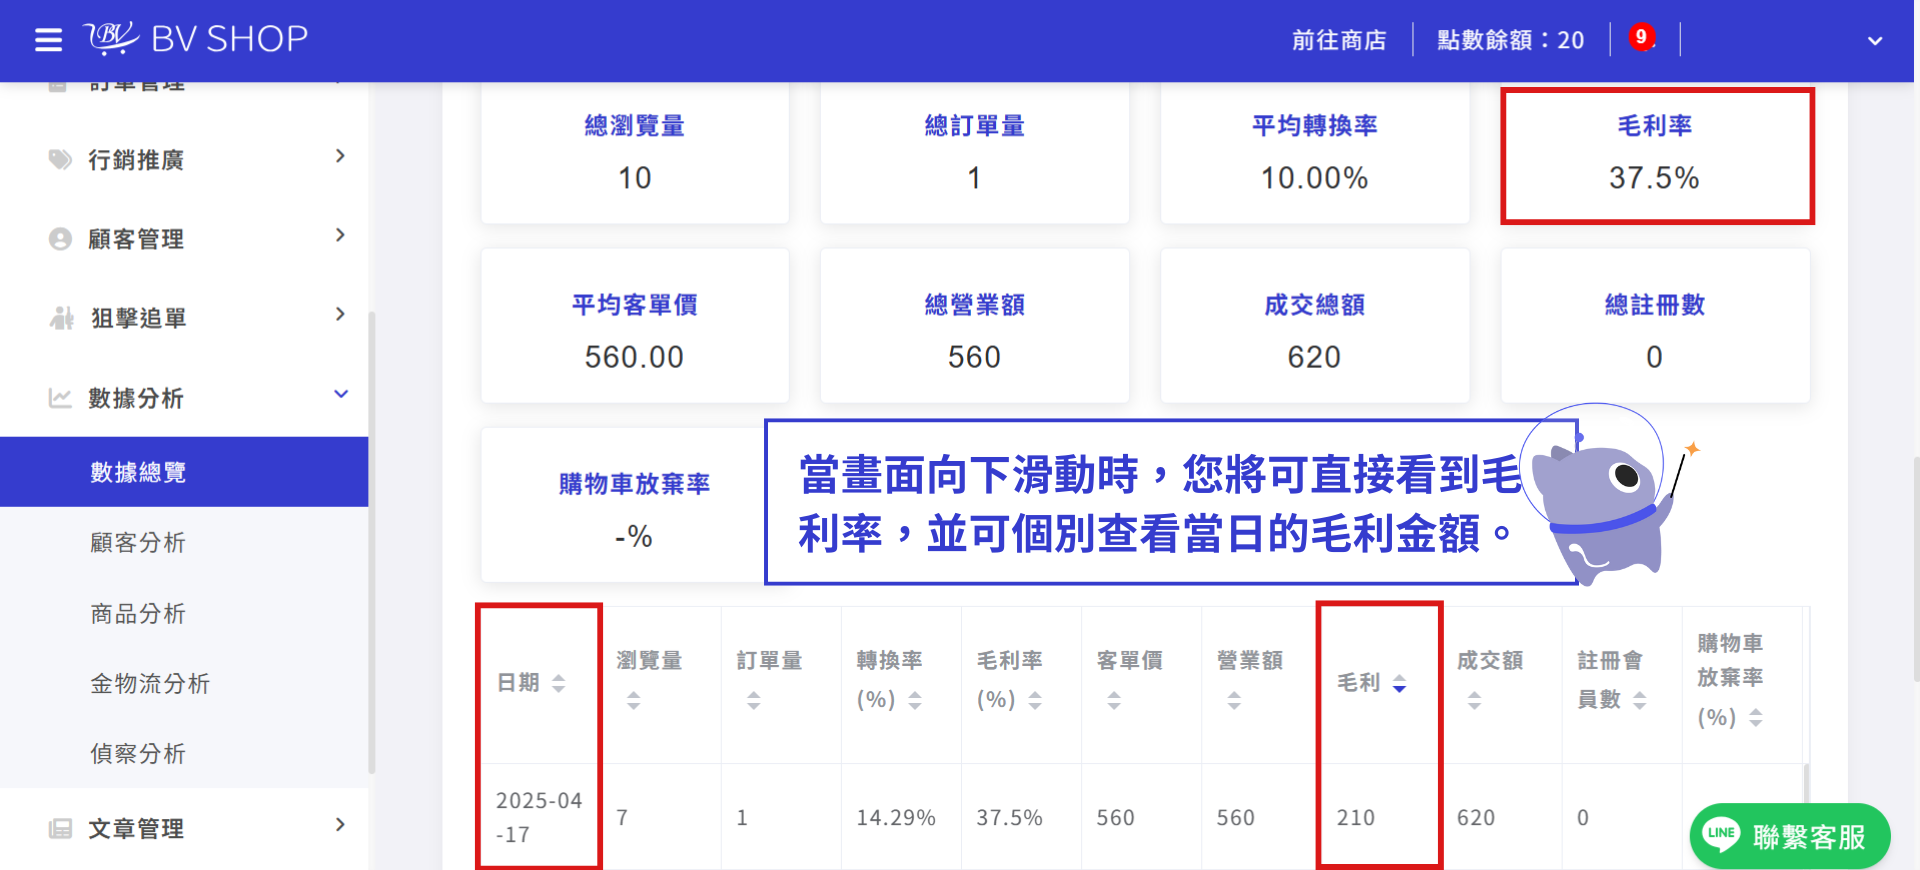Open notifications badge showing 9

[x=1641, y=38]
